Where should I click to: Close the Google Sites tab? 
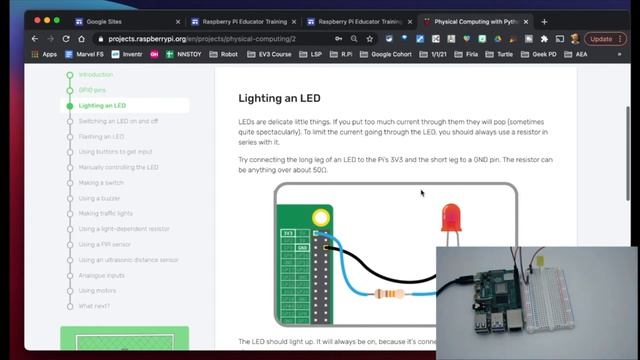pyautogui.click(x=178, y=22)
